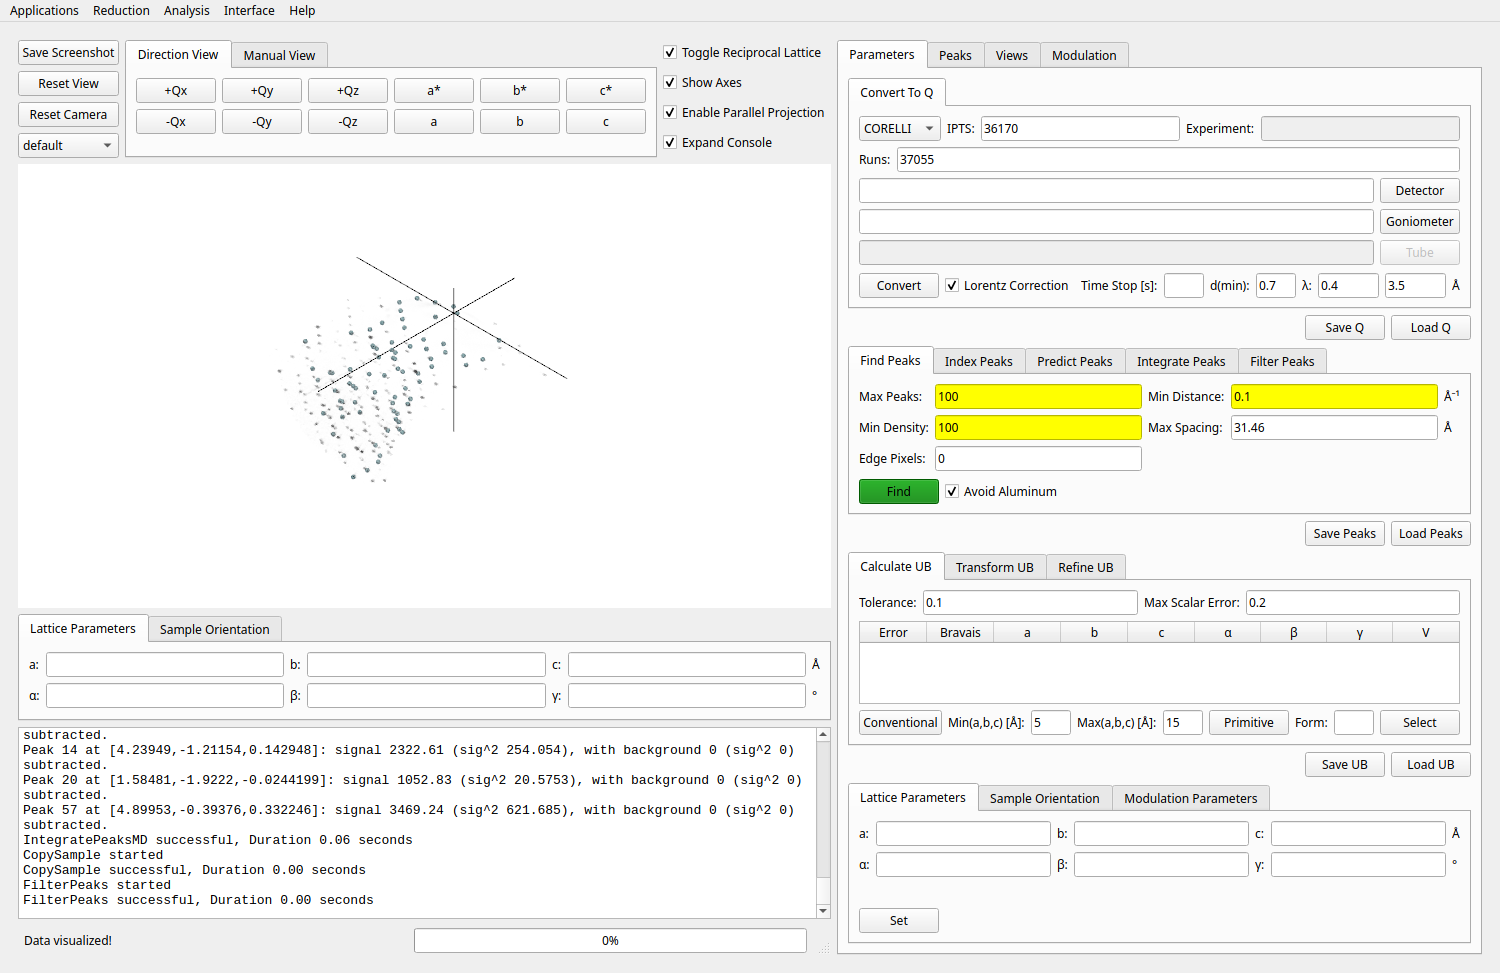Open the Modulation Parameters tab
The width and height of the screenshot is (1500, 973).
pos(1191,798)
